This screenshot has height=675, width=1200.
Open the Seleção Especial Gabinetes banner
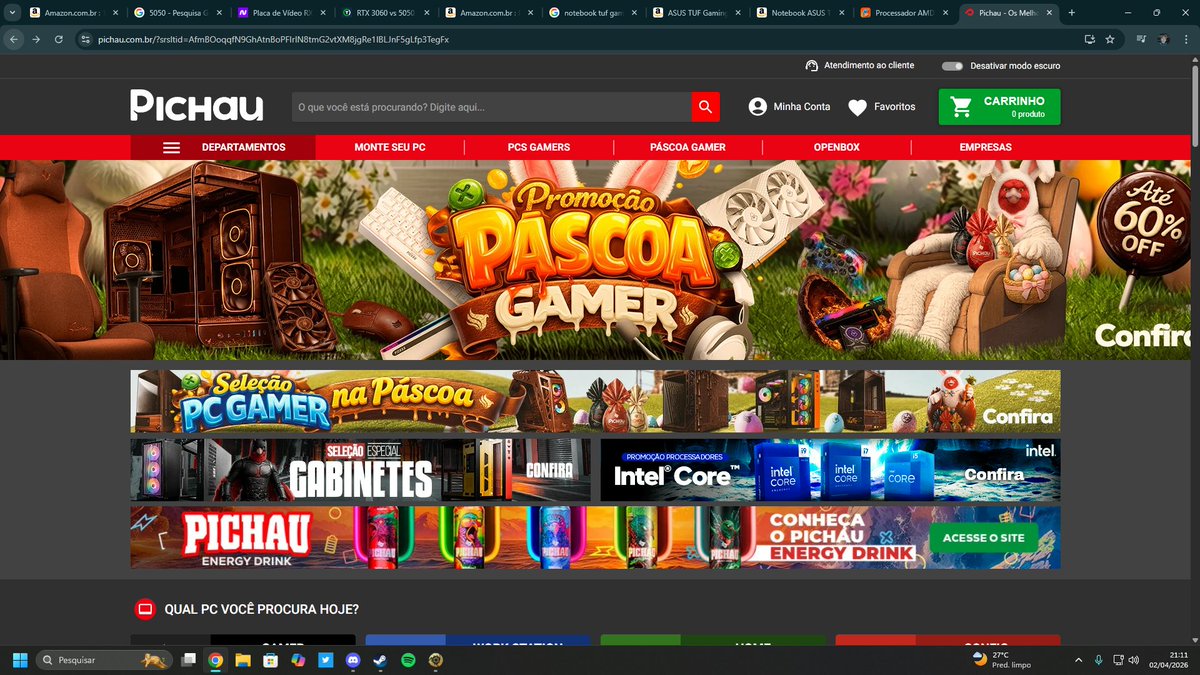coord(360,470)
